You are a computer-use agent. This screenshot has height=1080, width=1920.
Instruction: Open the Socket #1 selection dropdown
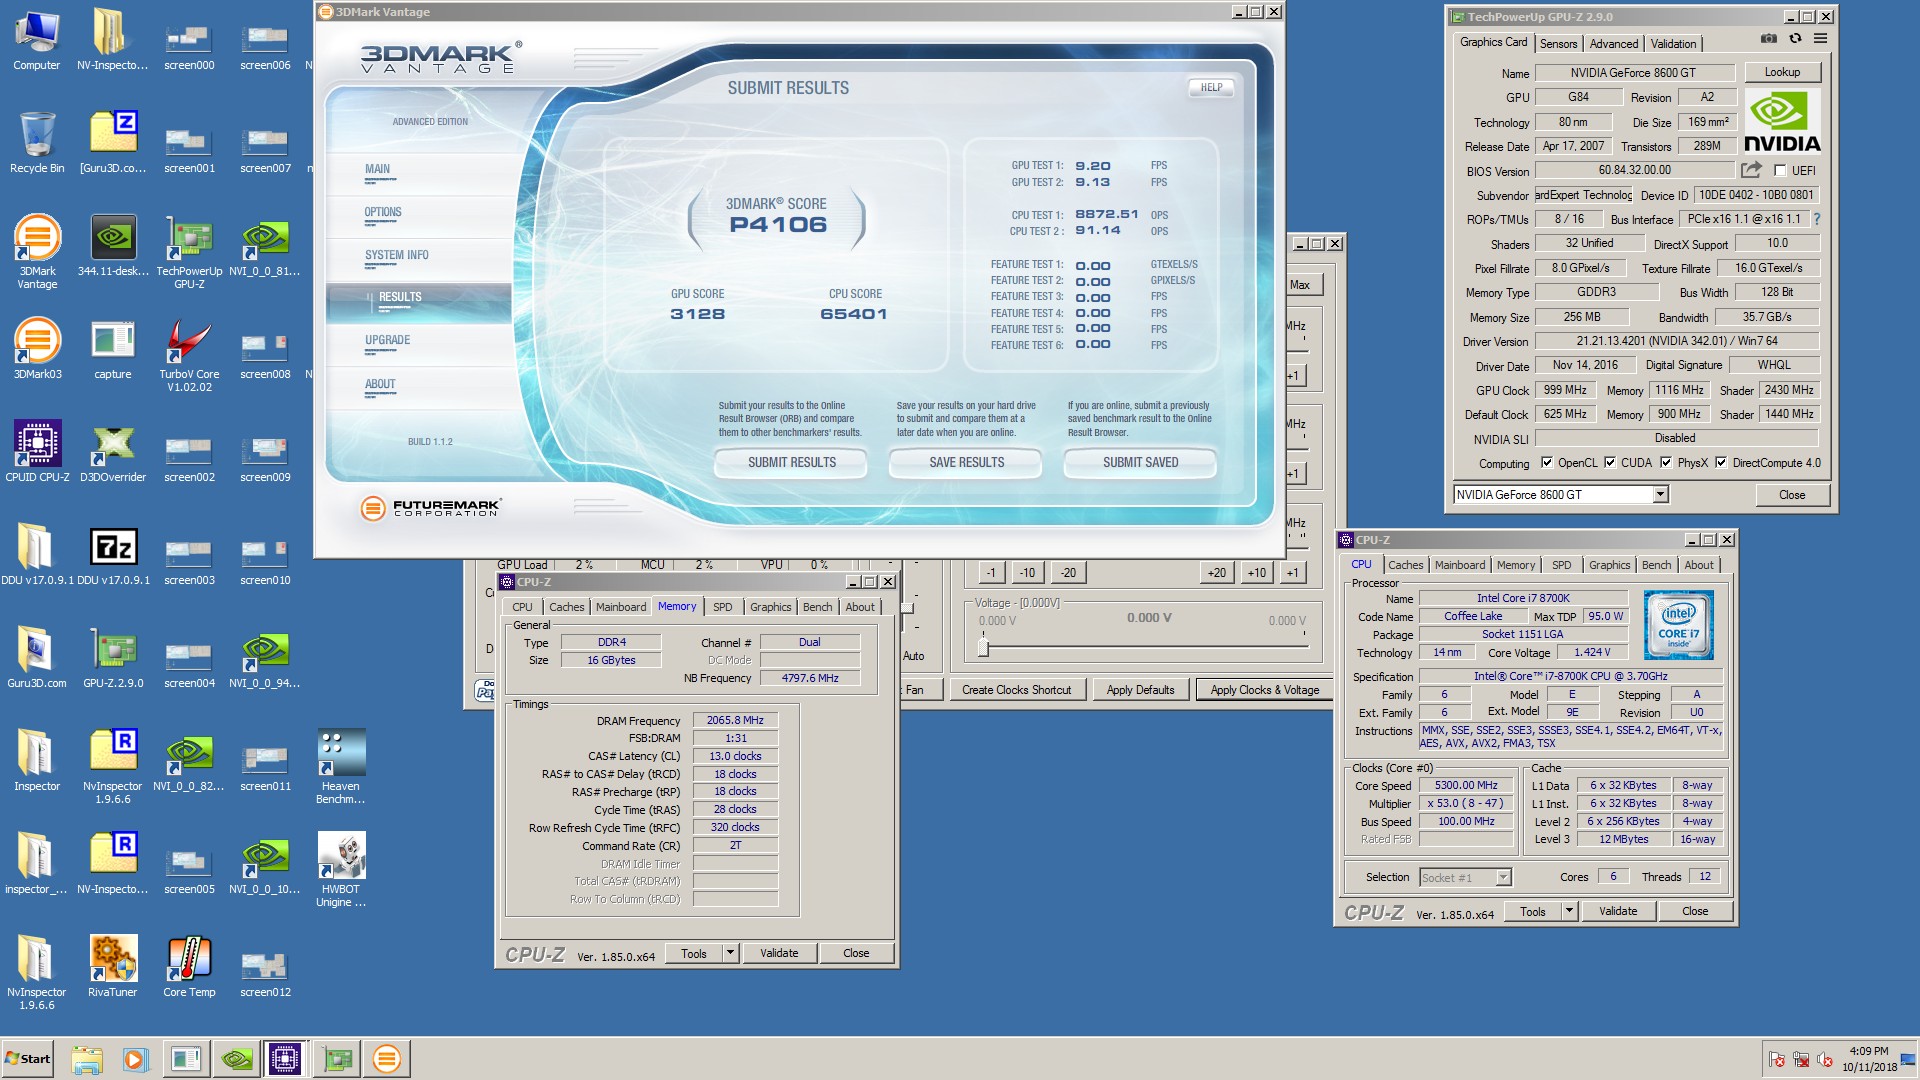[1502, 877]
